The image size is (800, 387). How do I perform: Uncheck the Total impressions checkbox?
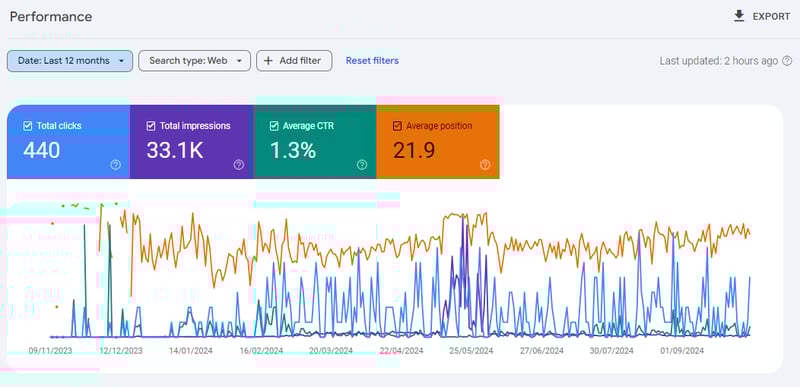pos(151,126)
